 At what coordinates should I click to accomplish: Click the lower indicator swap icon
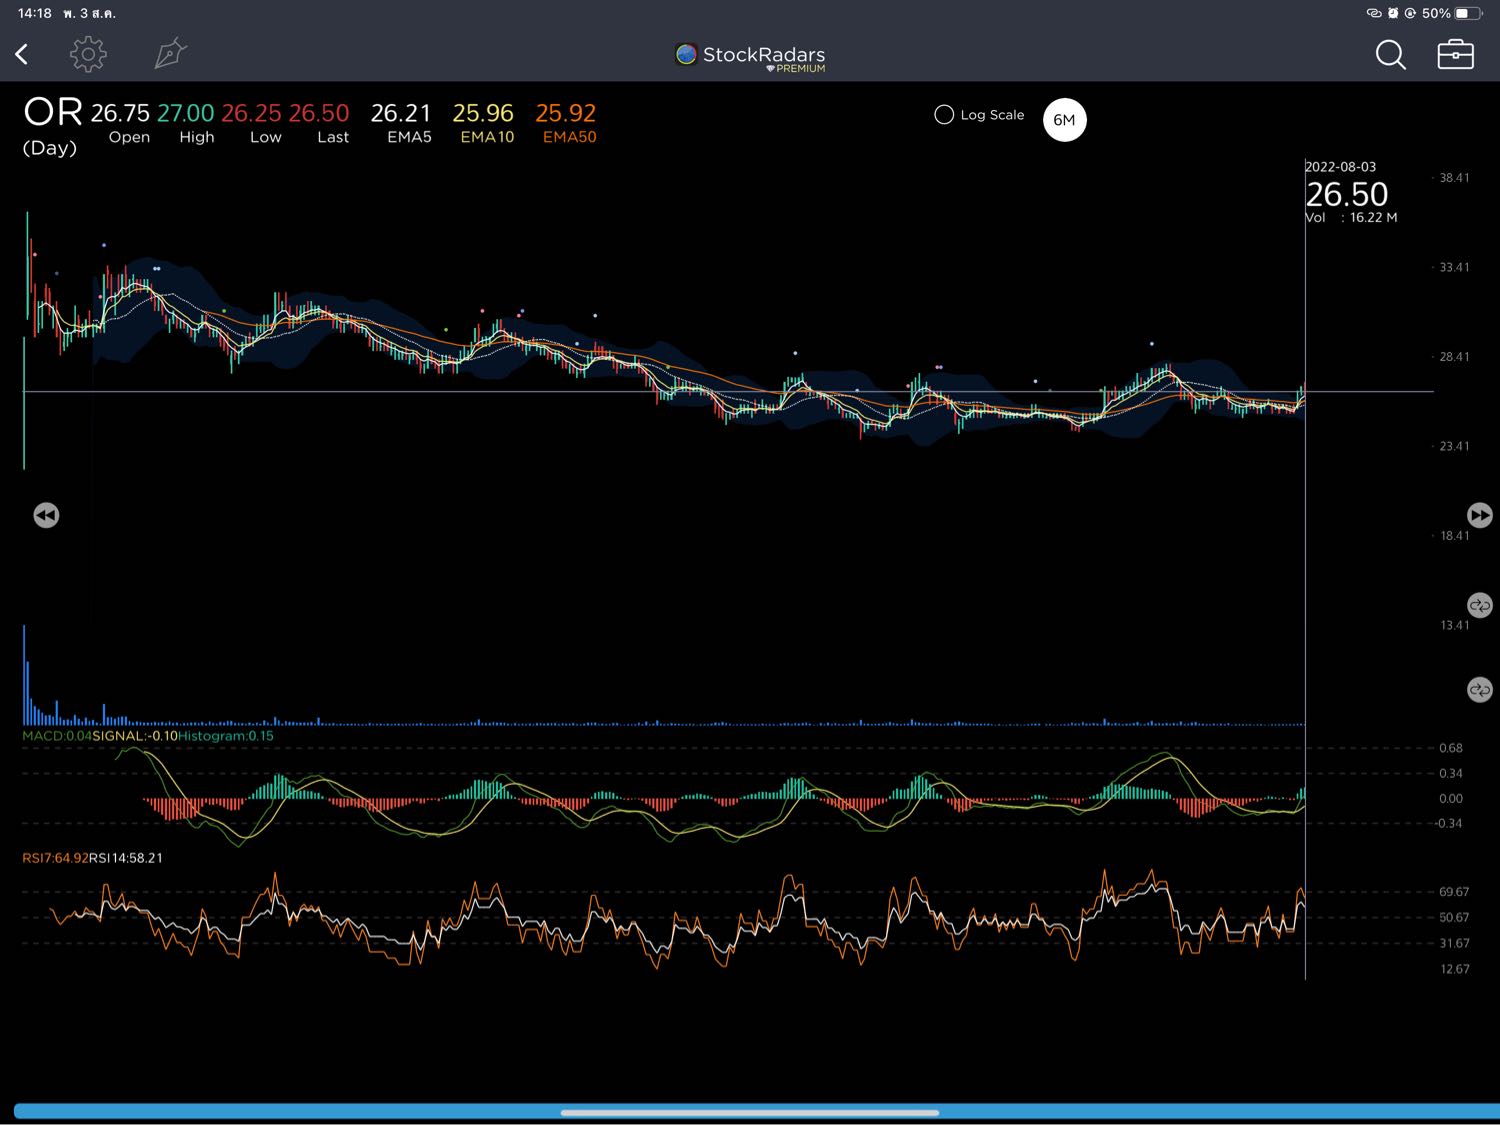pos(1479,690)
